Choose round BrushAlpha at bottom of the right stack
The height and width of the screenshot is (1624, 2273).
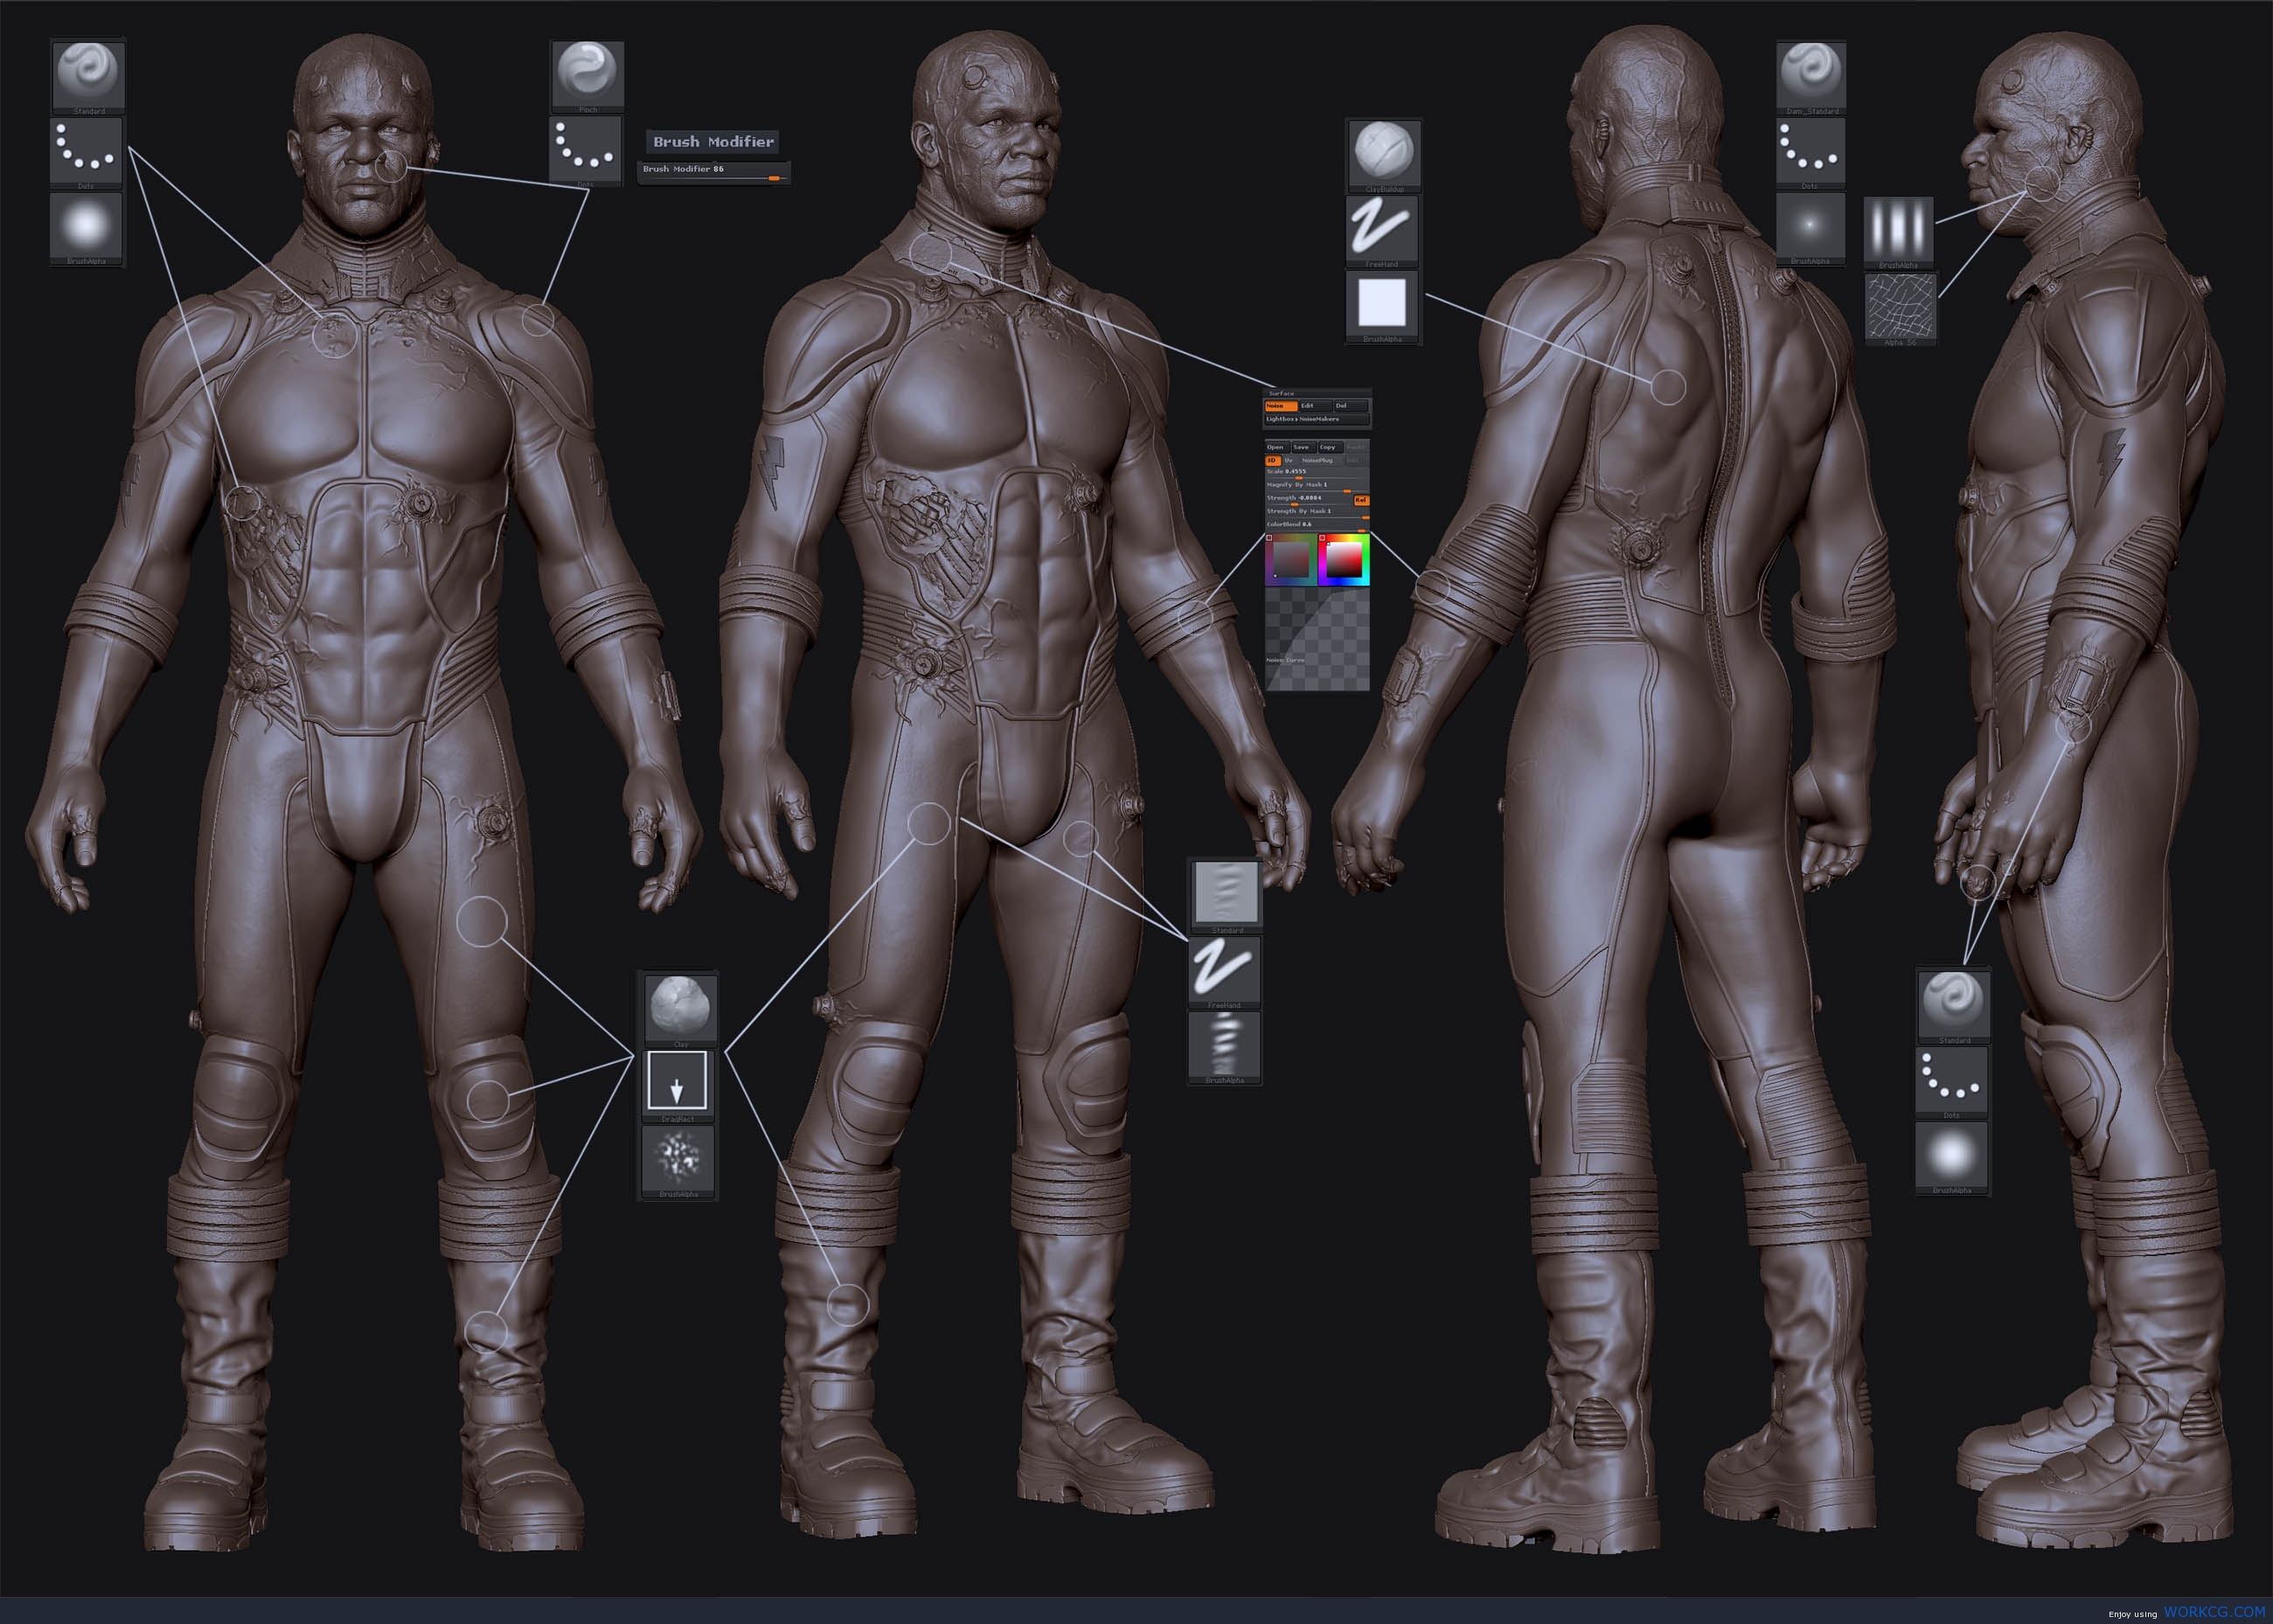tap(1952, 1158)
